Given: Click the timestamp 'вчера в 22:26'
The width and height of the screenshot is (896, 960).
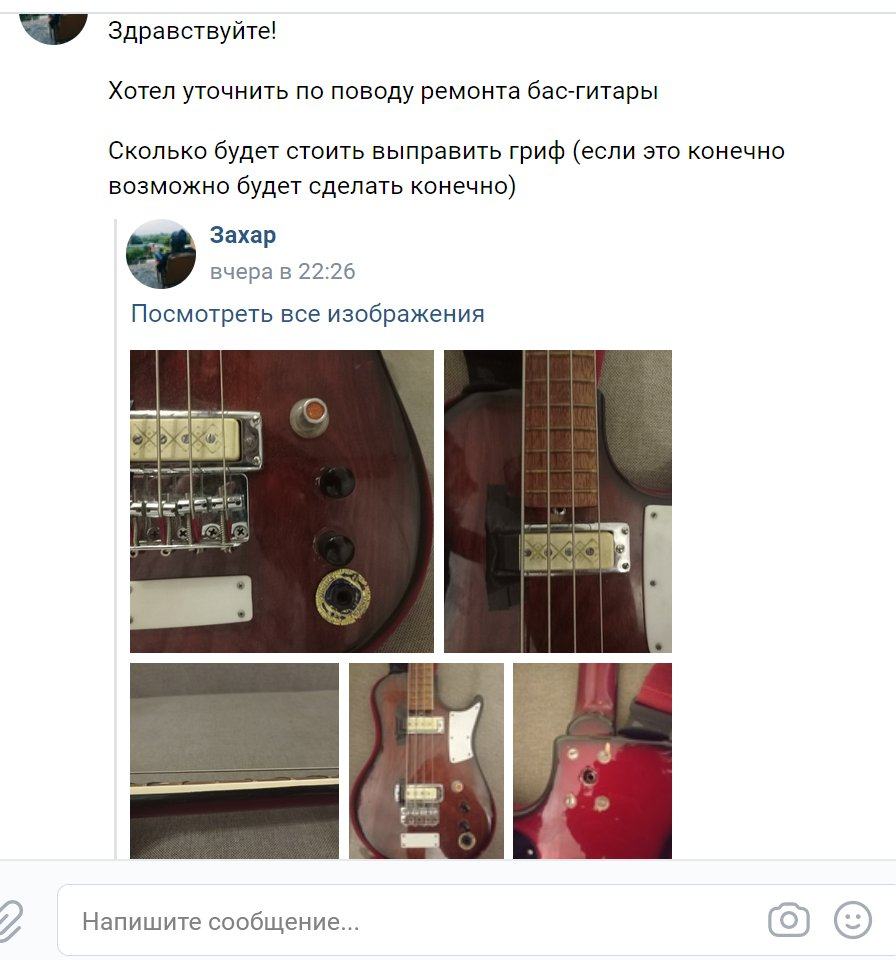Looking at the screenshot, I should tap(282, 271).
